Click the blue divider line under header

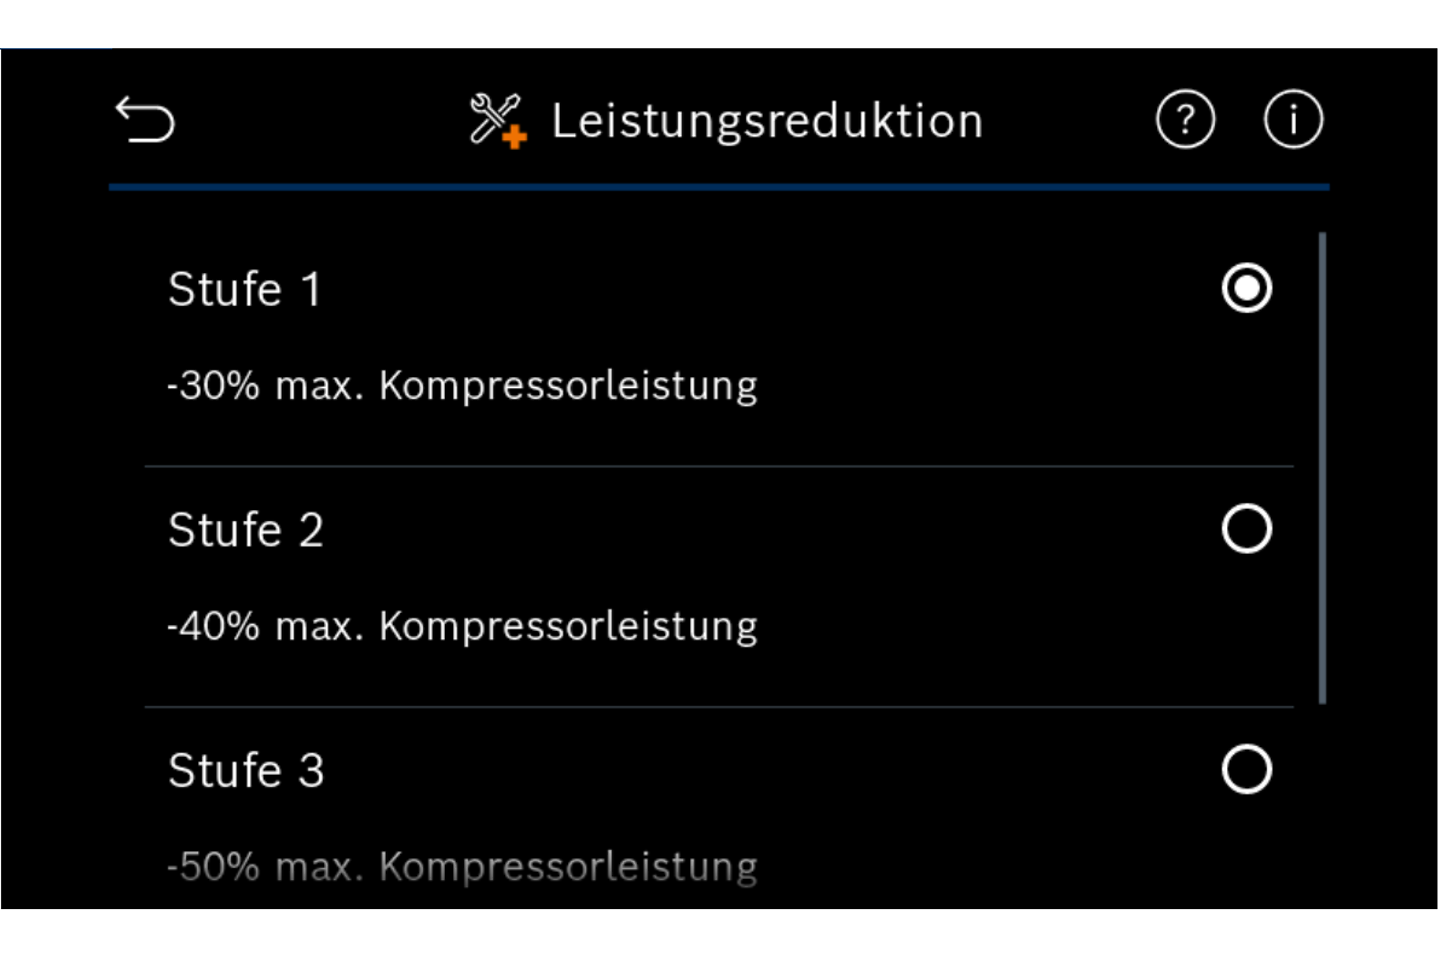click(719, 187)
